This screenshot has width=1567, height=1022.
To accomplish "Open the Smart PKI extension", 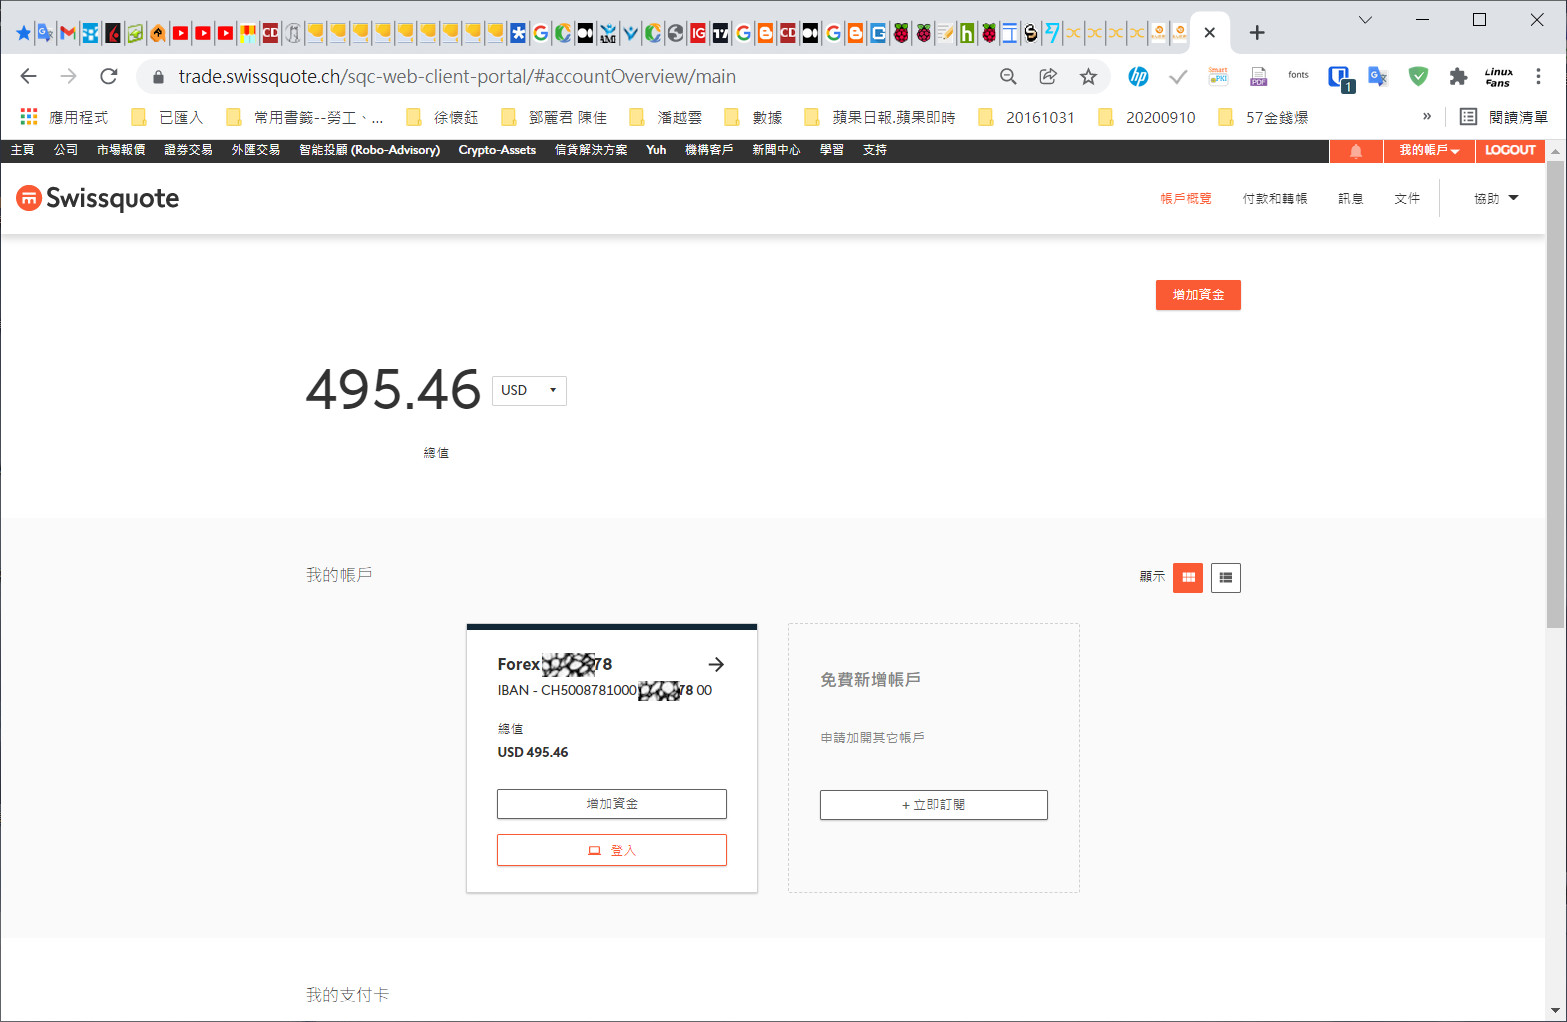I will coord(1218,76).
